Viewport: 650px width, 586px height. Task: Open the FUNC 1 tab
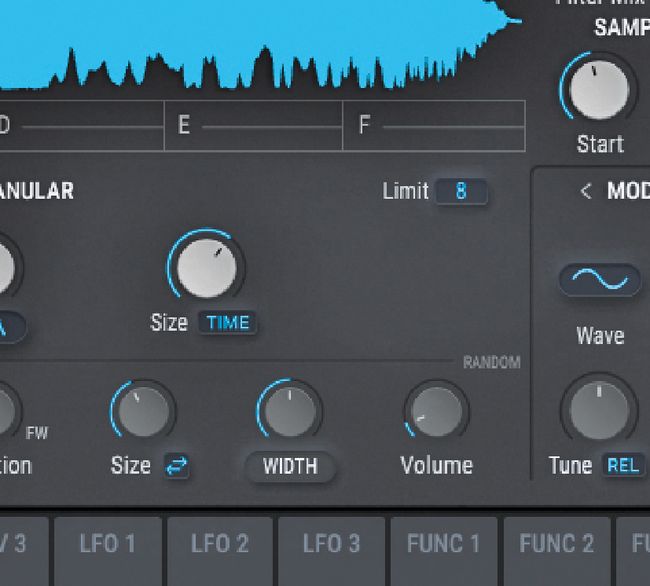click(444, 551)
